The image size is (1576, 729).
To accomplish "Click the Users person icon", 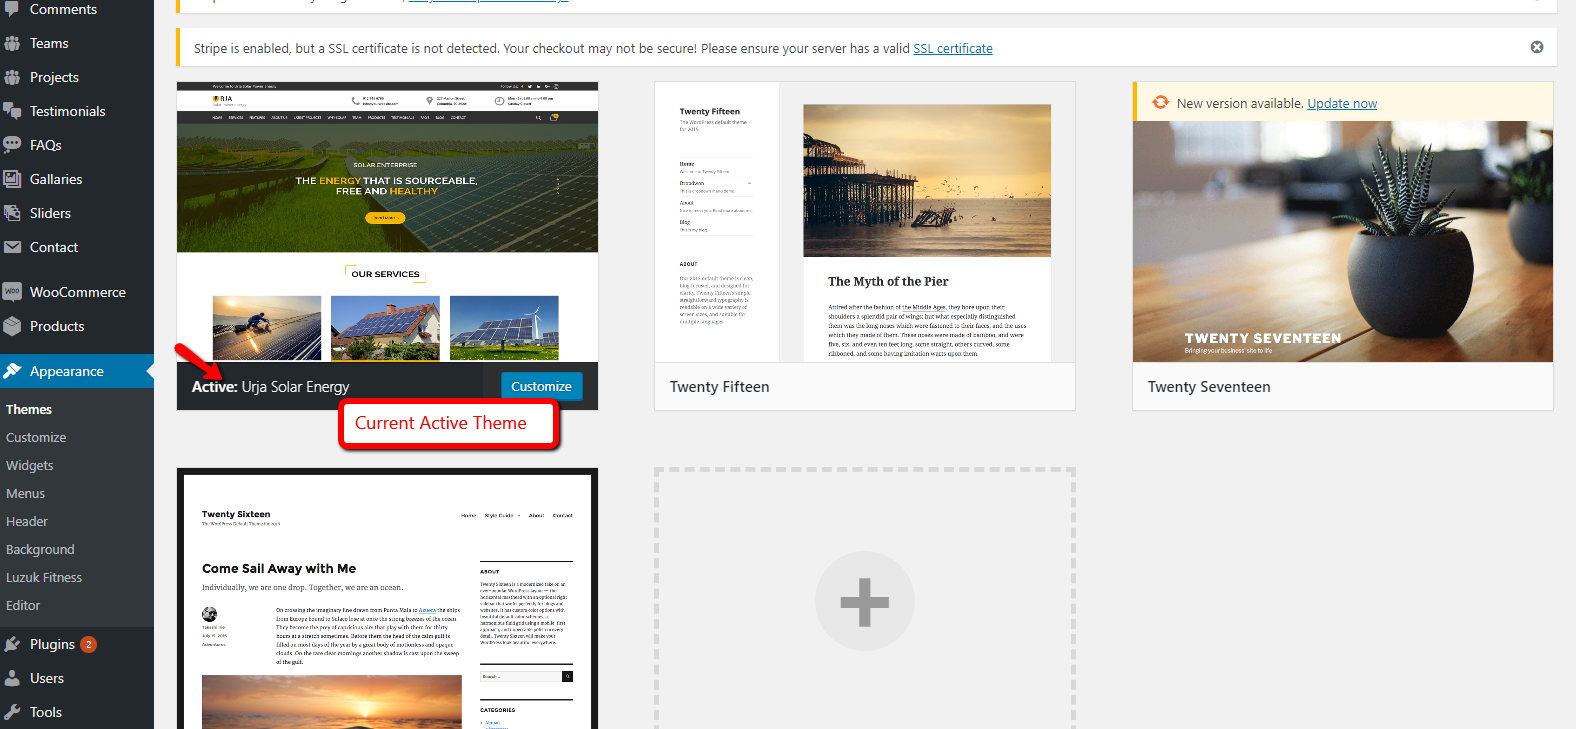I will coord(12,678).
